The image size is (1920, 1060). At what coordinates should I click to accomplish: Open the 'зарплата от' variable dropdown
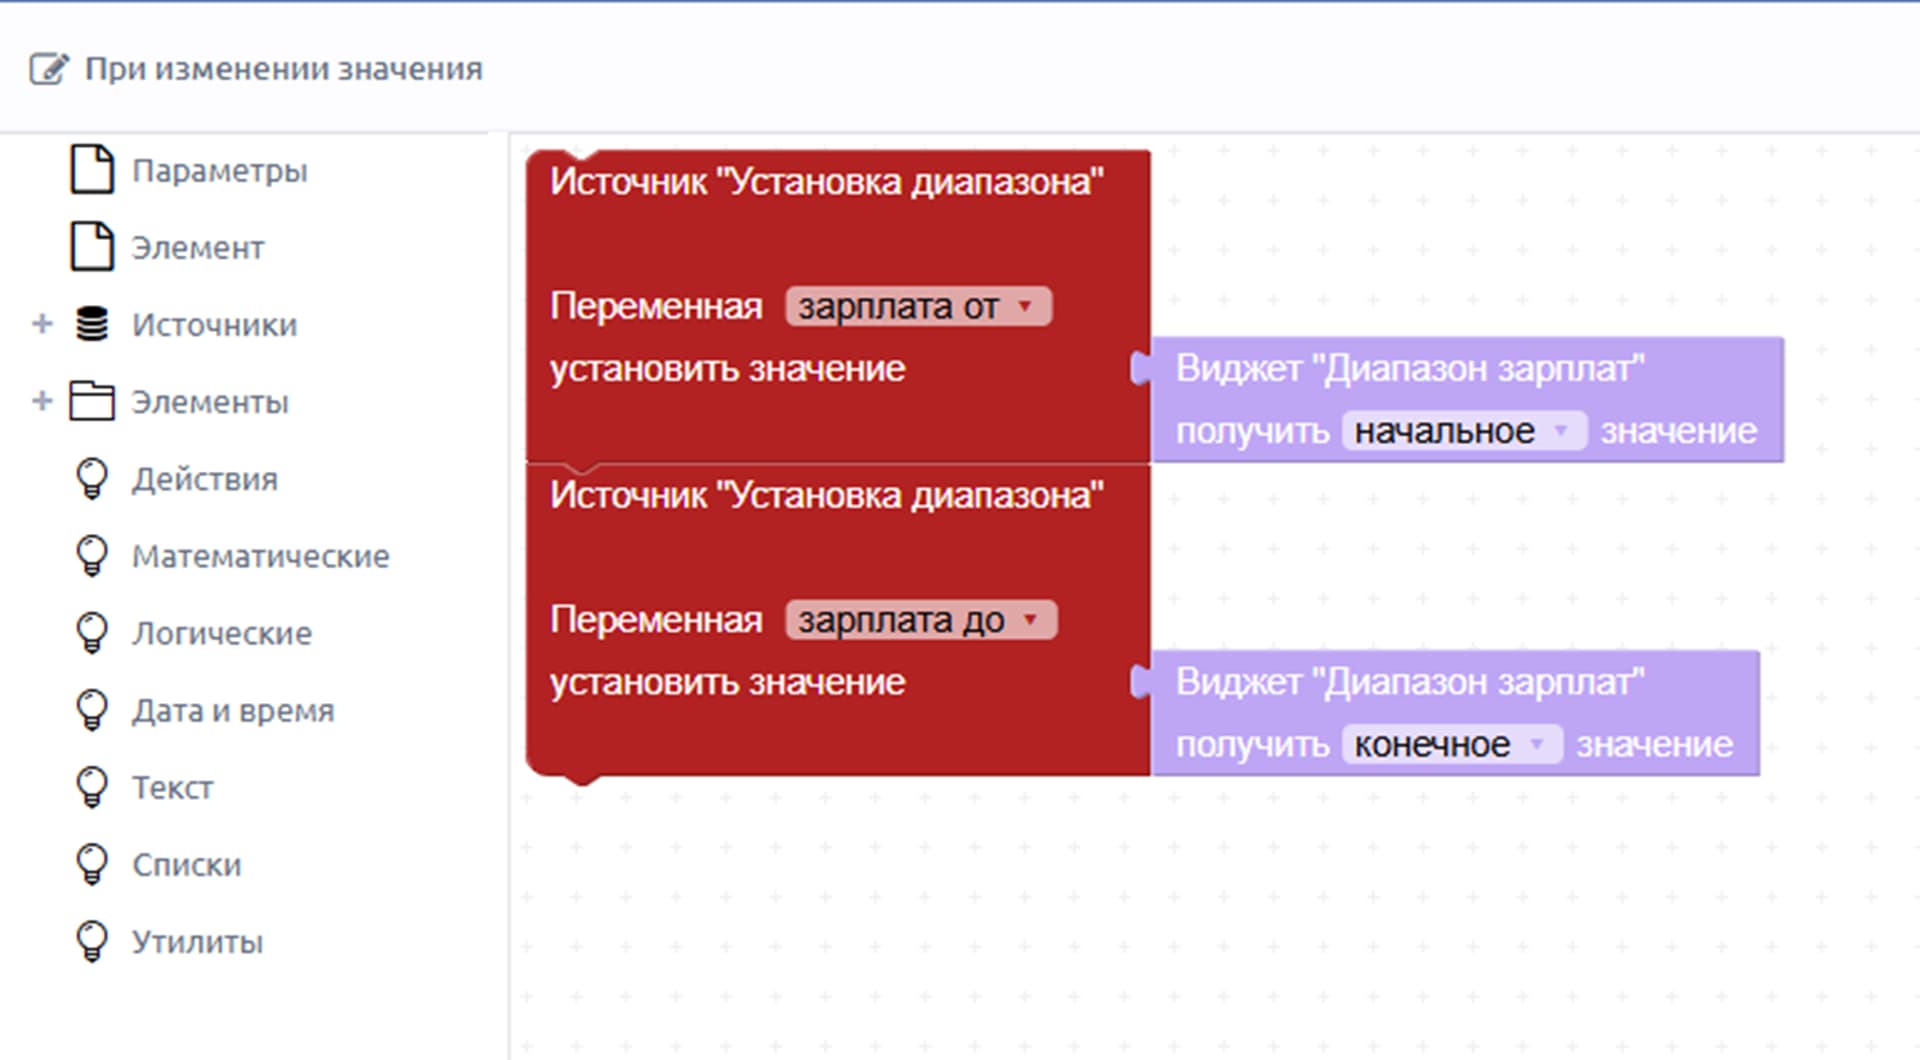918,306
